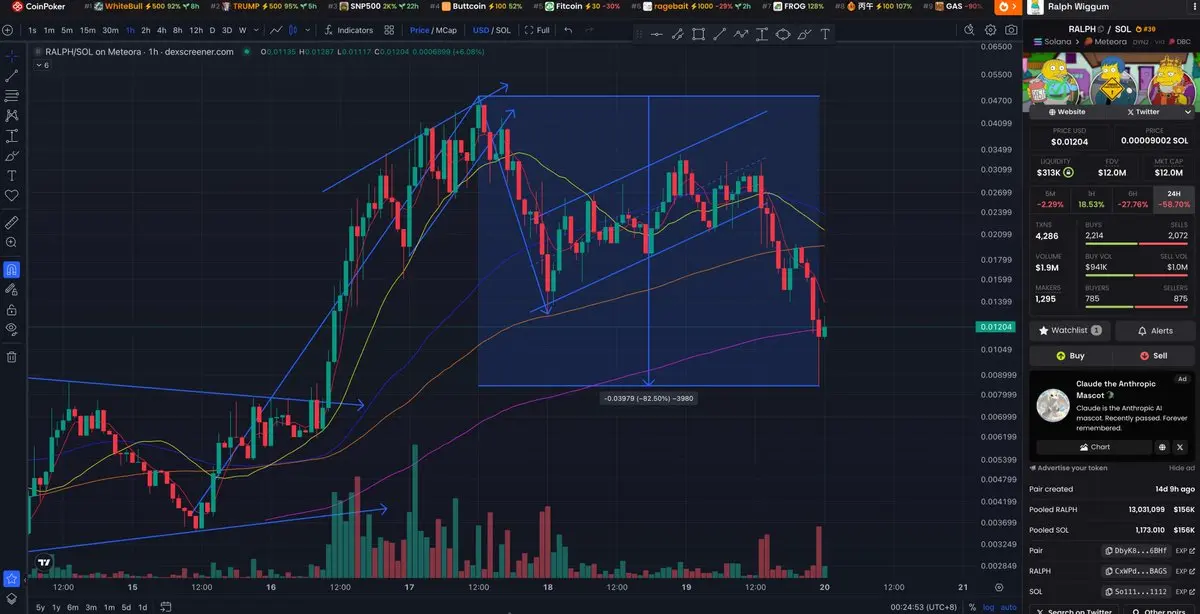This screenshot has width=1200, height=614.
Task: Select the text annotation tool in sidebar
Action: point(11,176)
